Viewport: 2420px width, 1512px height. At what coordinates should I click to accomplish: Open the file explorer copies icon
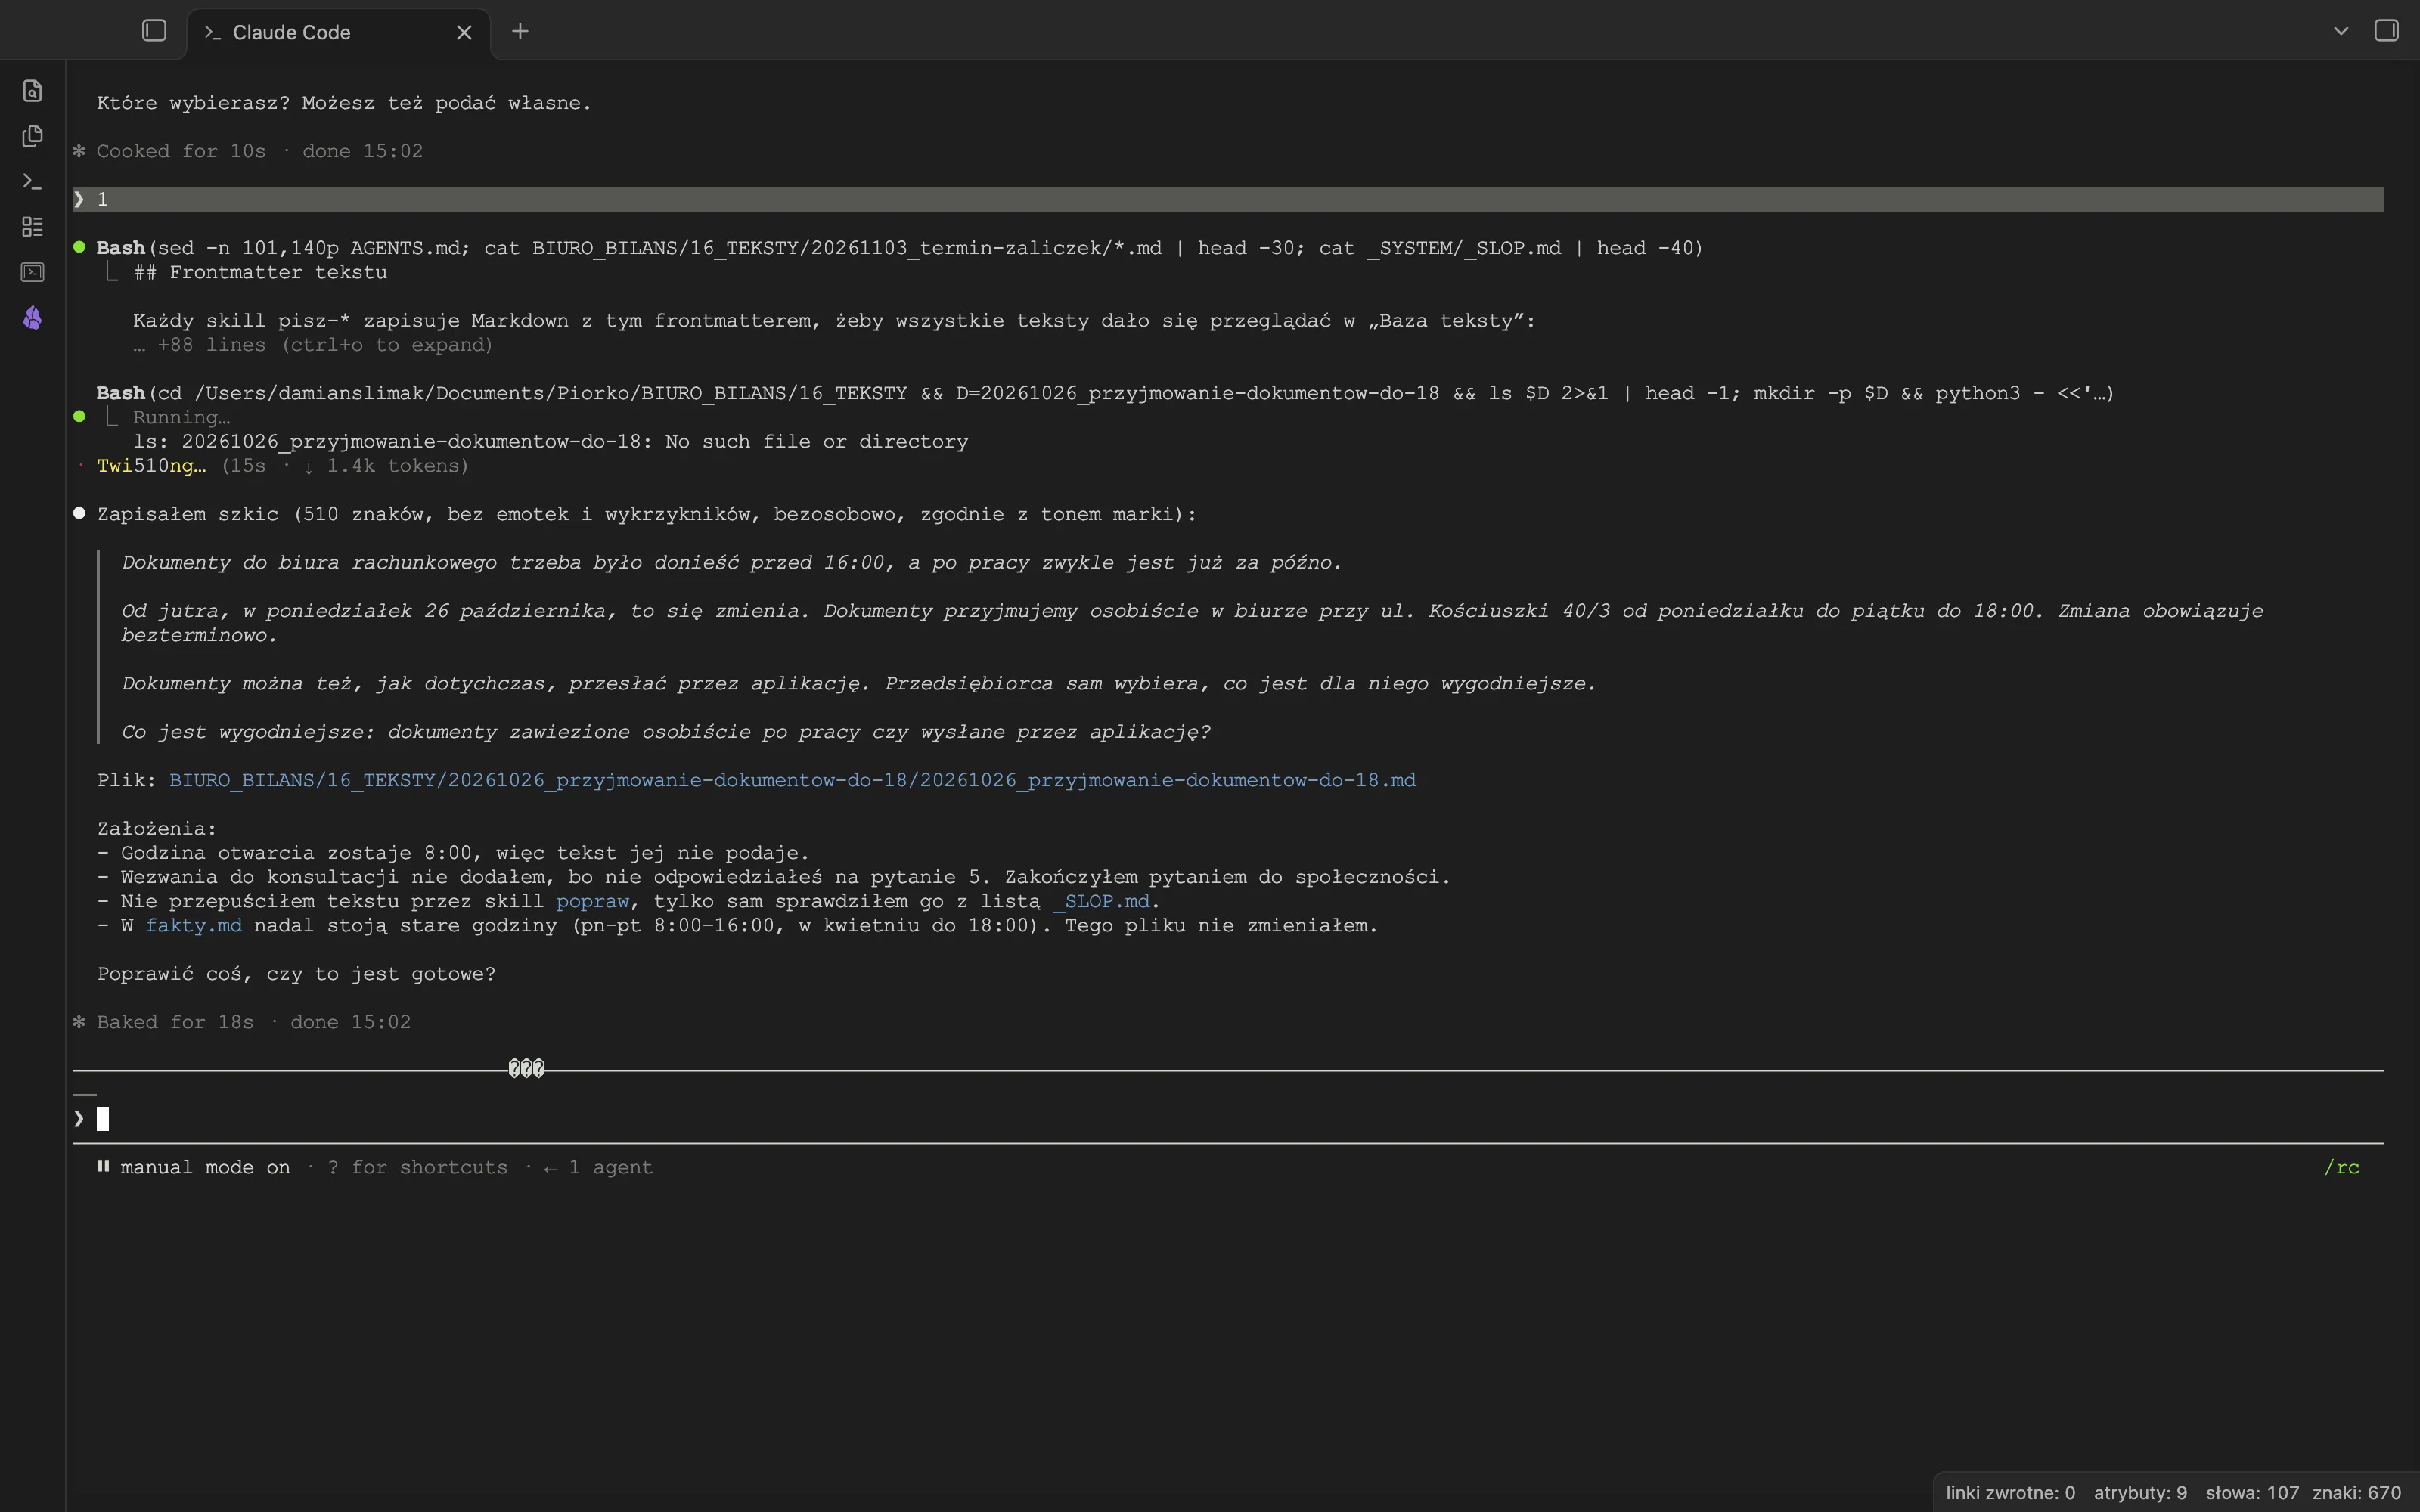pyautogui.click(x=32, y=136)
